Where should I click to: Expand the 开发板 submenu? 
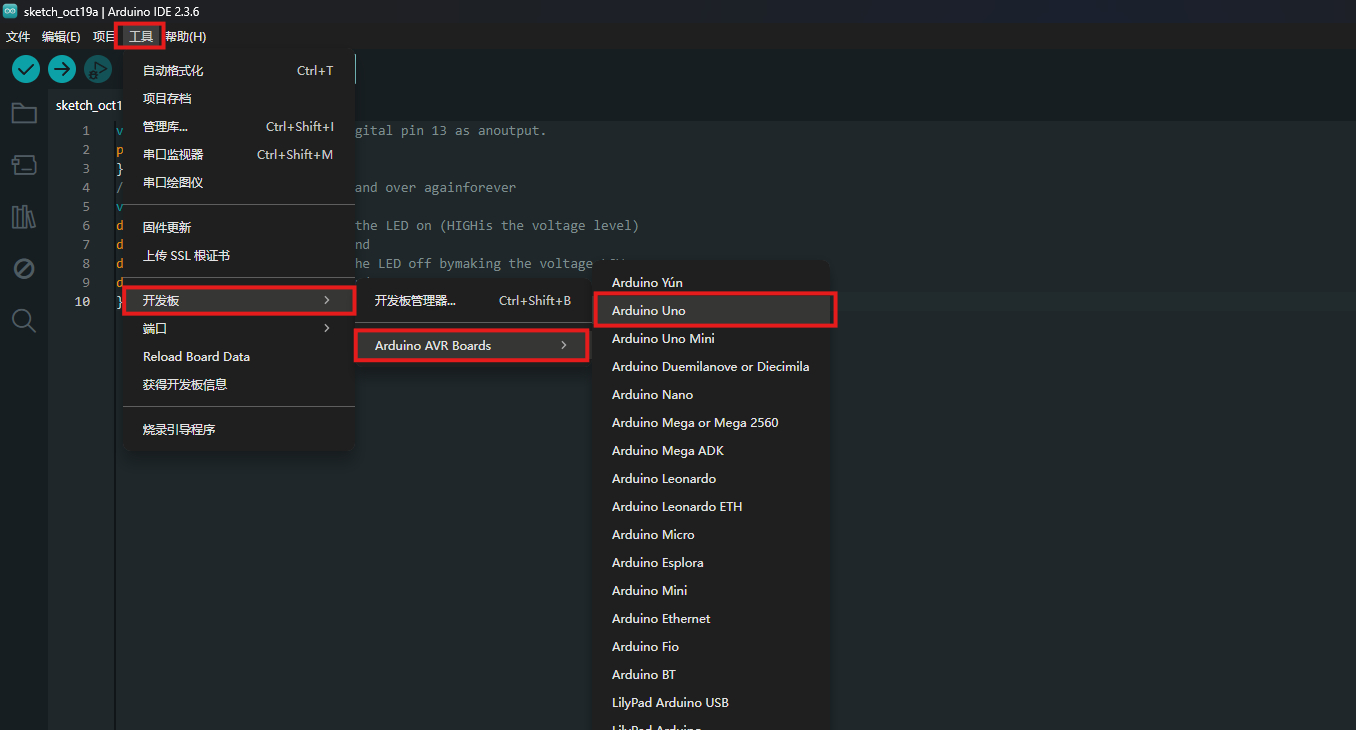point(238,301)
